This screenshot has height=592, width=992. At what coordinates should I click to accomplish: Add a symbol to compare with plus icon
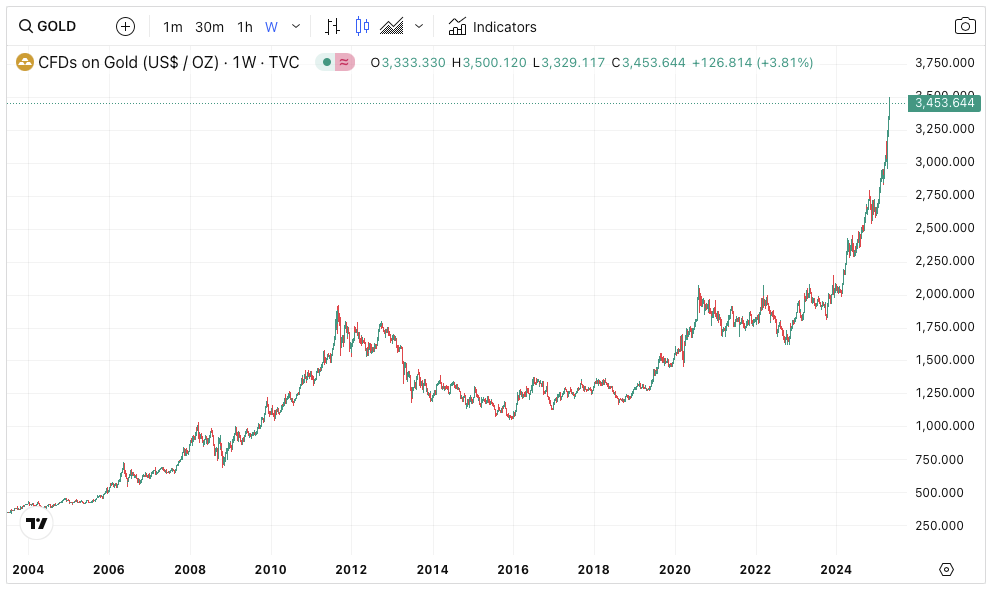pos(125,26)
